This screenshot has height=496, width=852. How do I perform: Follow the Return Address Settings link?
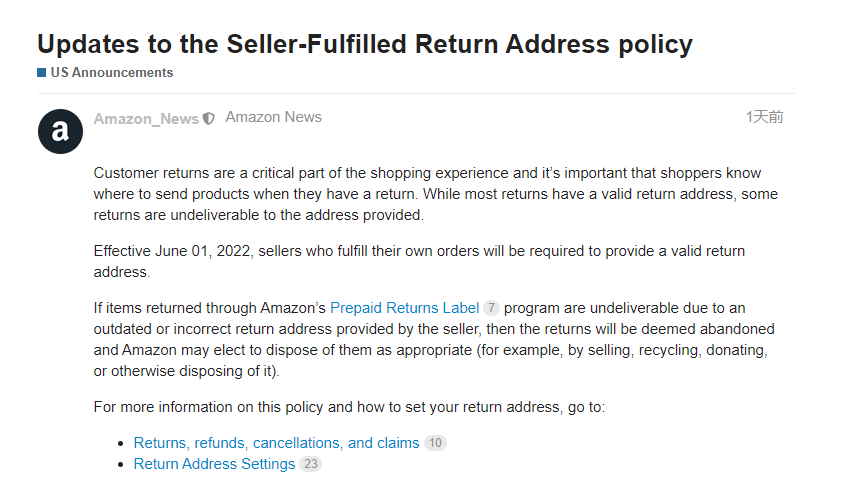214,464
